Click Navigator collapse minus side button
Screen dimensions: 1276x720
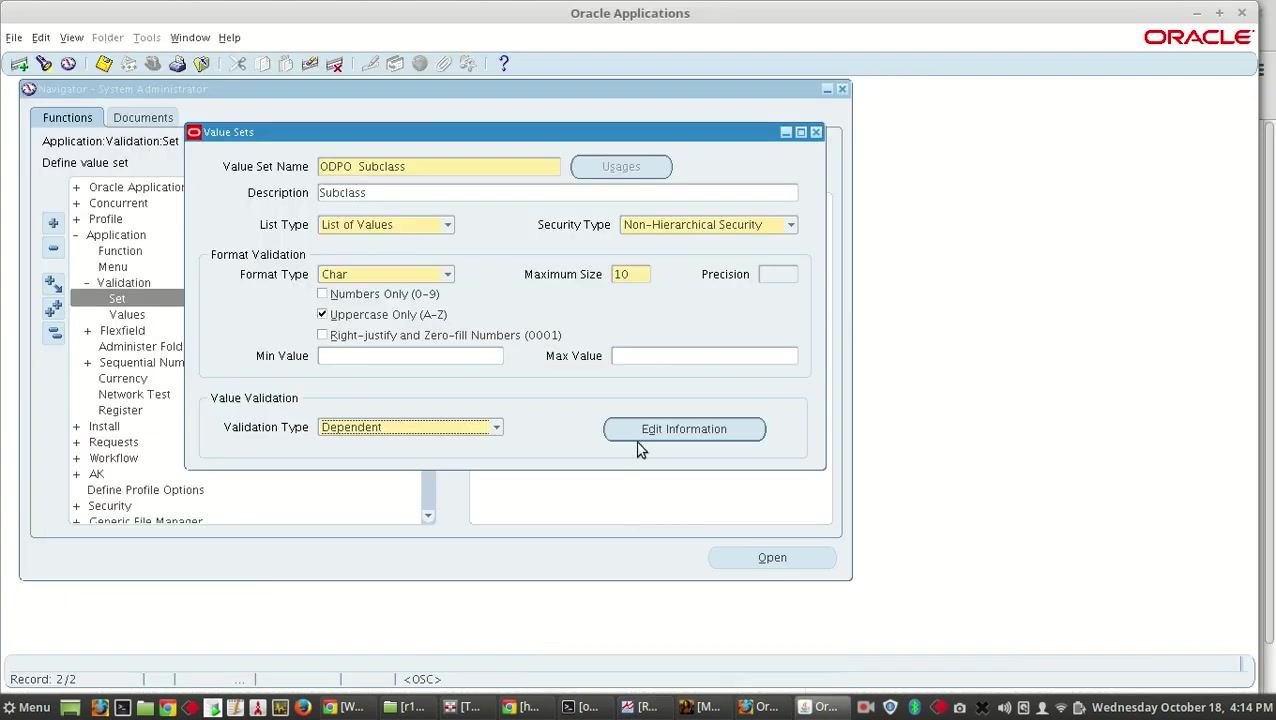(x=53, y=248)
